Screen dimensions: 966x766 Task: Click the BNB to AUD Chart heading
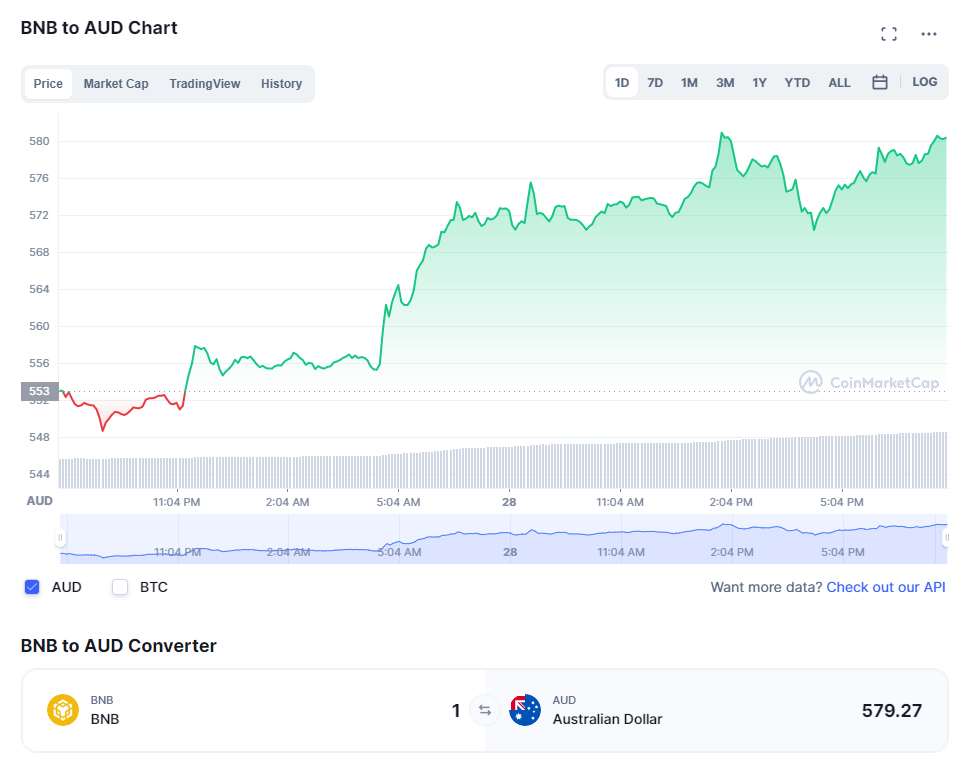99,28
